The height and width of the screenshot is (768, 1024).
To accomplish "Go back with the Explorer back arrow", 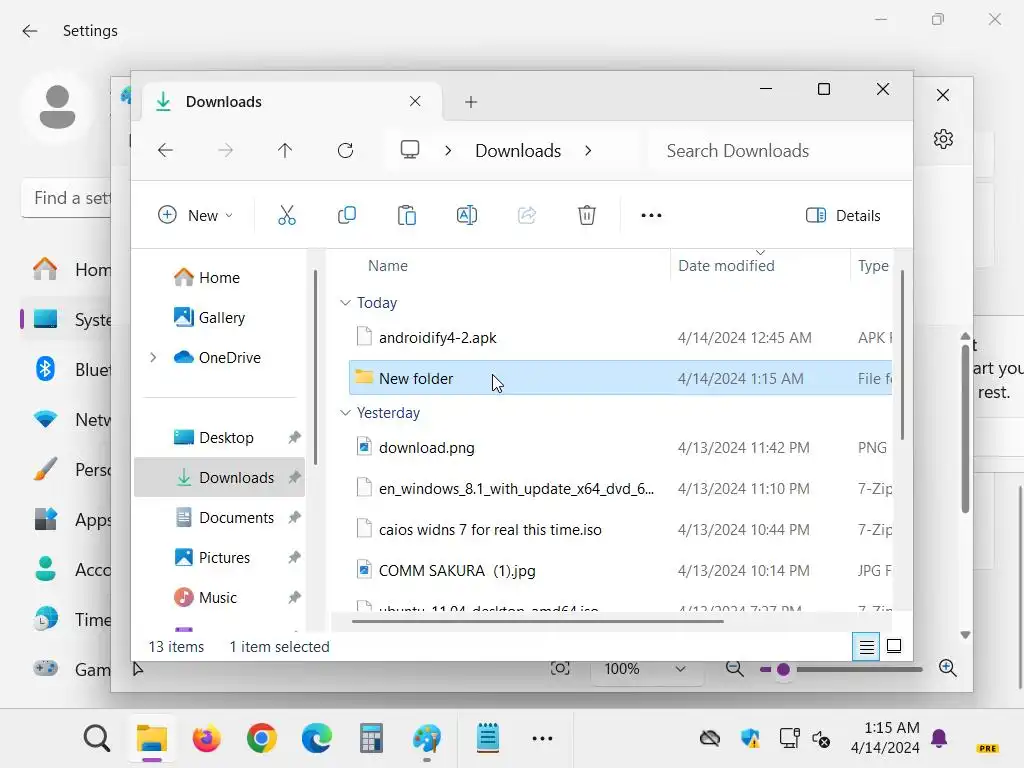I will click(165, 151).
